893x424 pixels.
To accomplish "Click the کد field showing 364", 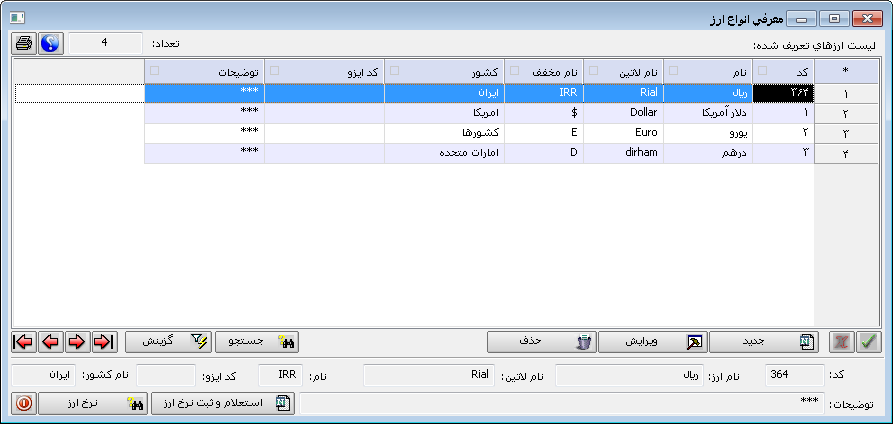I will (794, 375).
